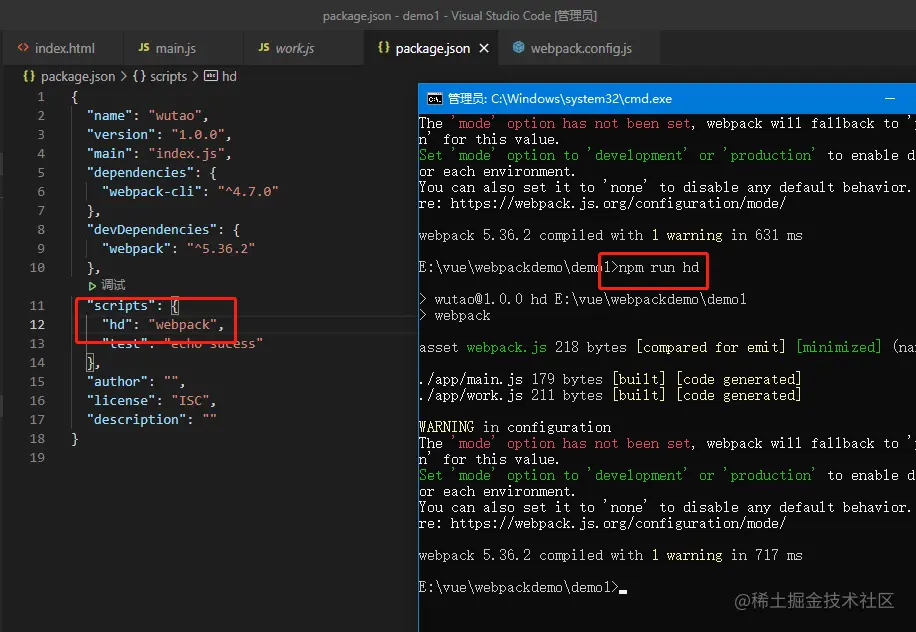Click the "description" key on line 17
The width and height of the screenshot is (916, 632).
(x=136, y=420)
